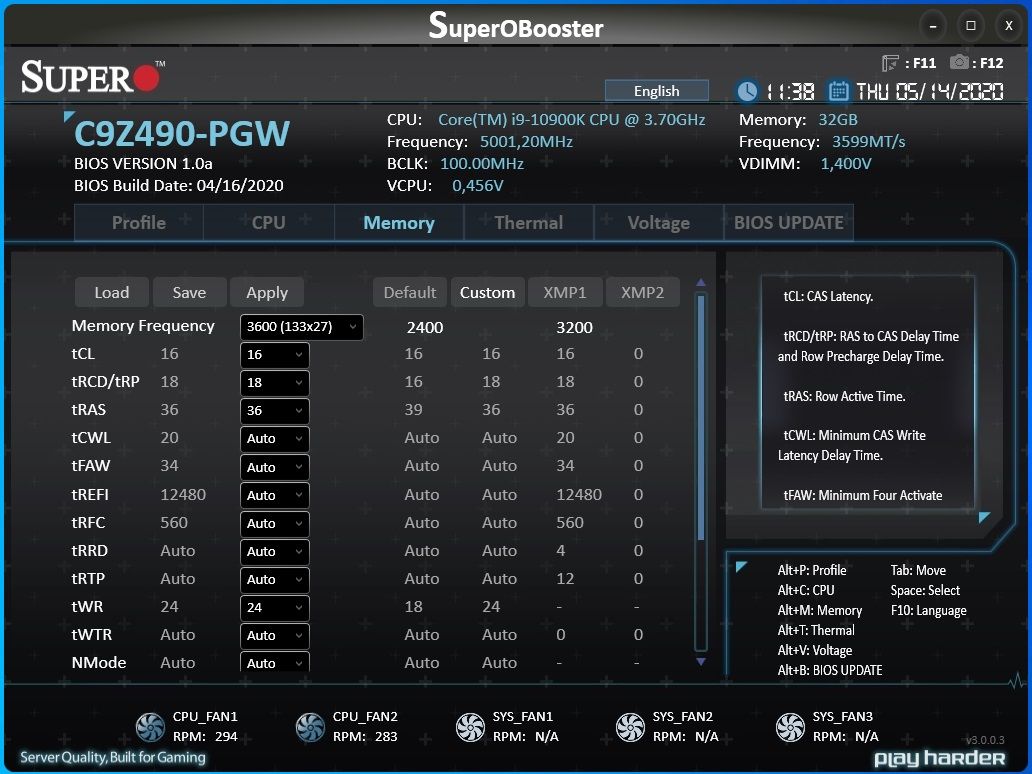Click the calendar icon beside the date
Screen dimensions: 1032x774
838,91
